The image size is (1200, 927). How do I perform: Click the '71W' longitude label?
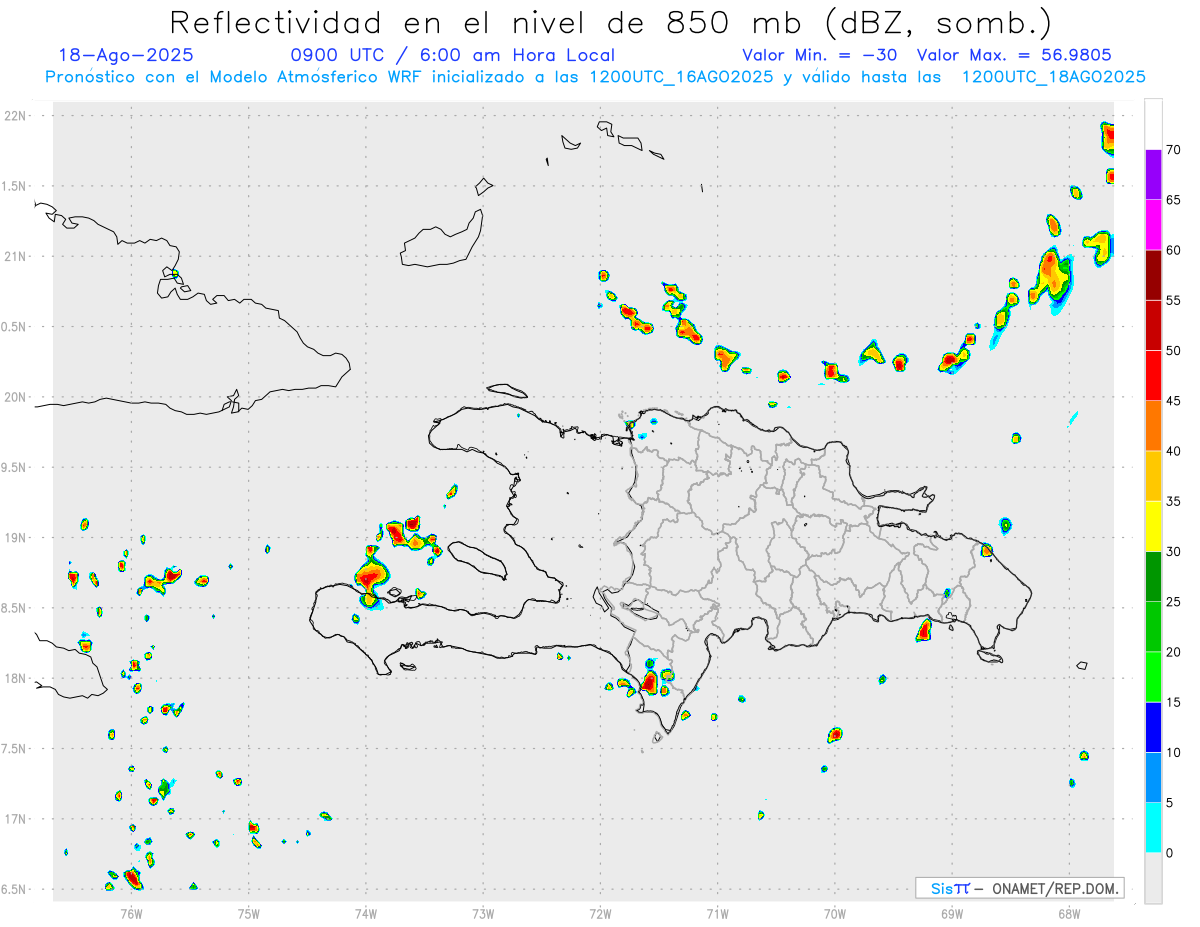[x=717, y=914]
